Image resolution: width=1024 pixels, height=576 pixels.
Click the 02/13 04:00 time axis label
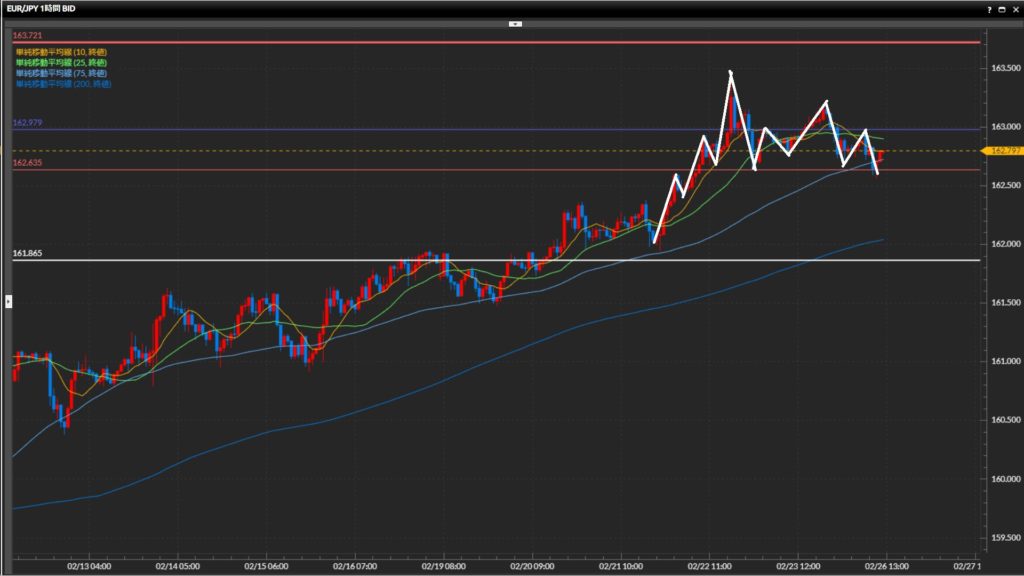[90, 565]
